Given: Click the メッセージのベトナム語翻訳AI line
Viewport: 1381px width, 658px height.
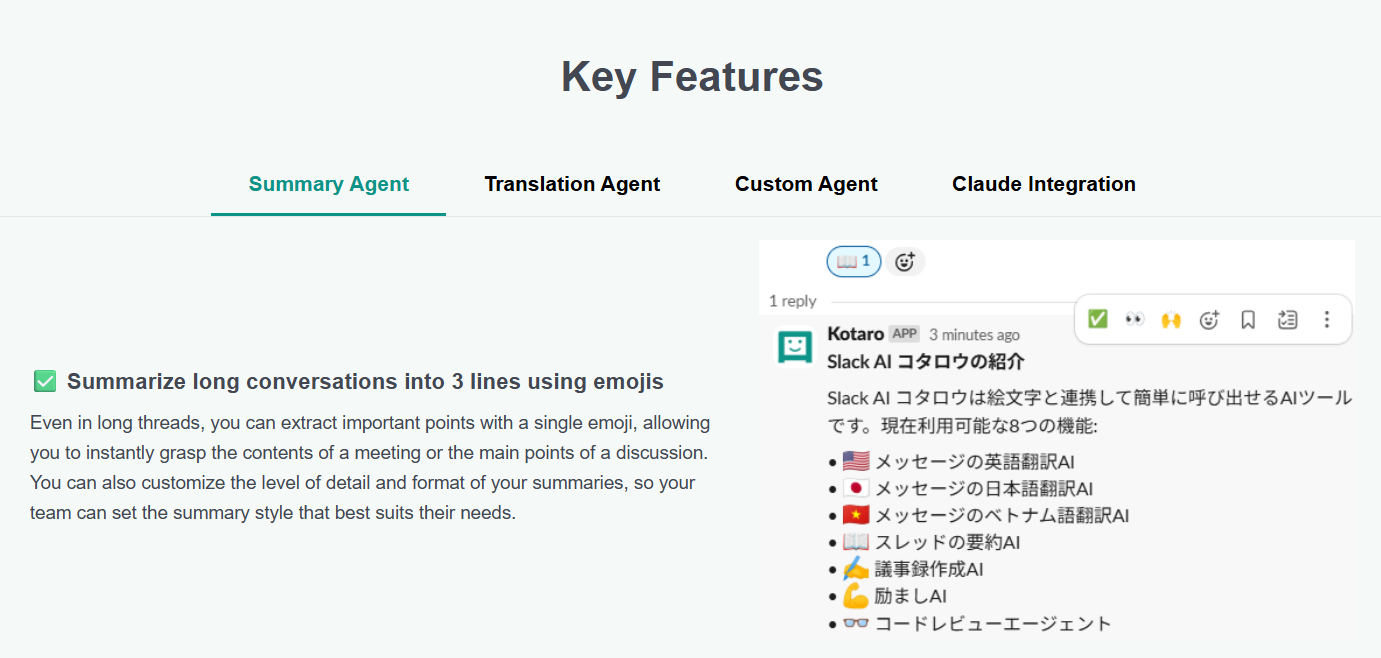Looking at the screenshot, I should (x=1002, y=516).
